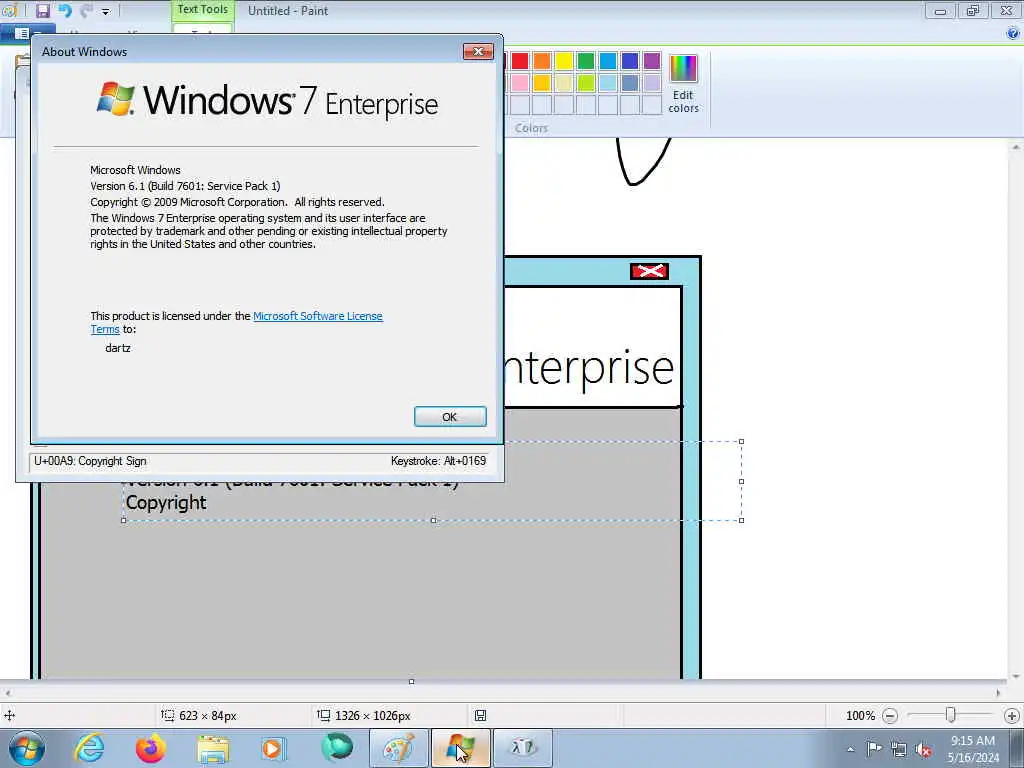Click the vertical scrollbar down arrow
The height and width of the screenshot is (768, 1024).
click(x=1016, y=677)
